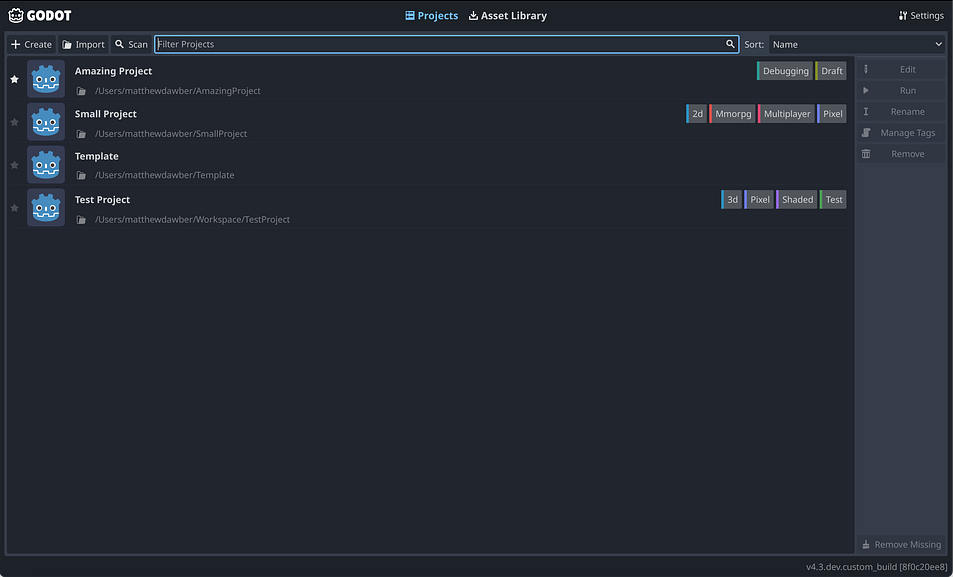
Task: Click the Debugging tag on Amazing Project
Action: pyautogui.click(x=785, y=71)
